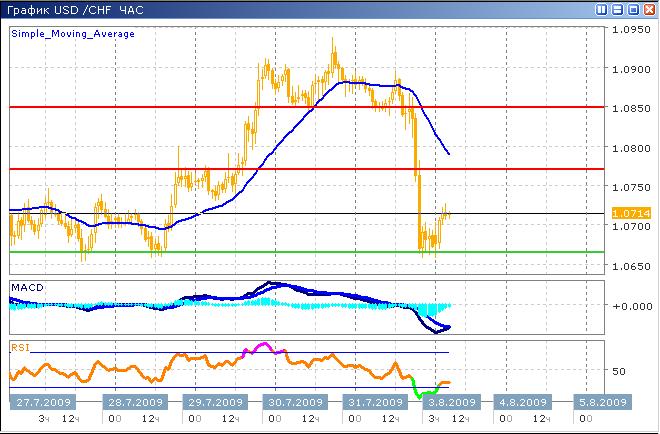Click the 1.0850 price axis label
This screenshot has height=434, width=660.
[631, 108]
